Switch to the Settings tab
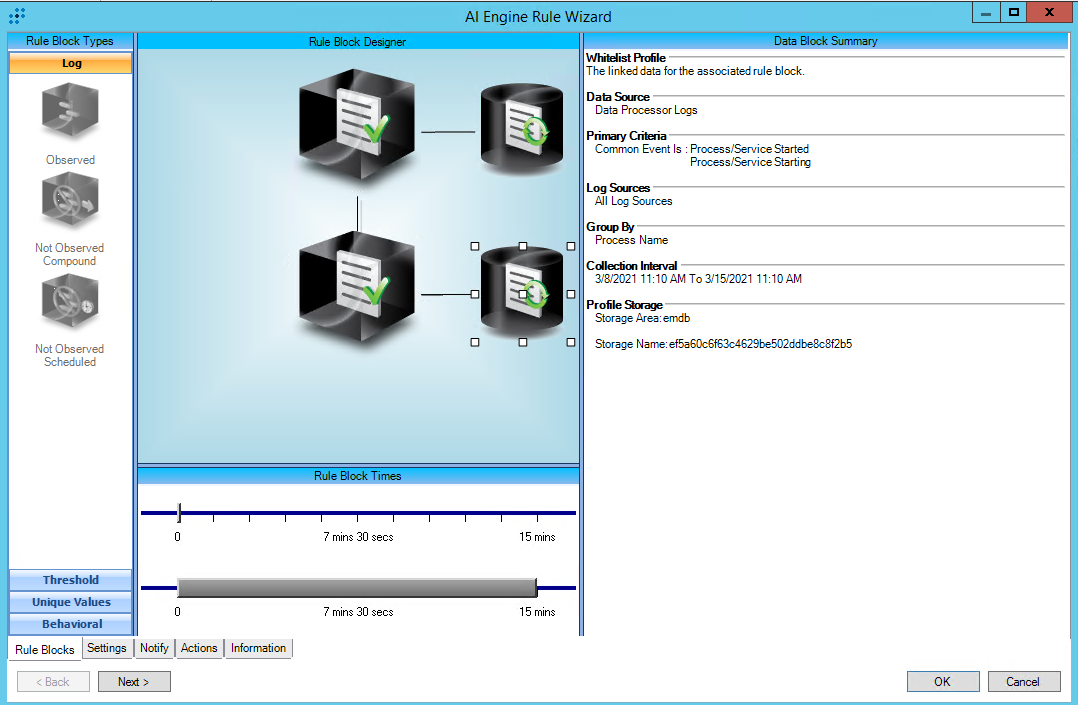 pyautogui.click(x=107, y=648)
